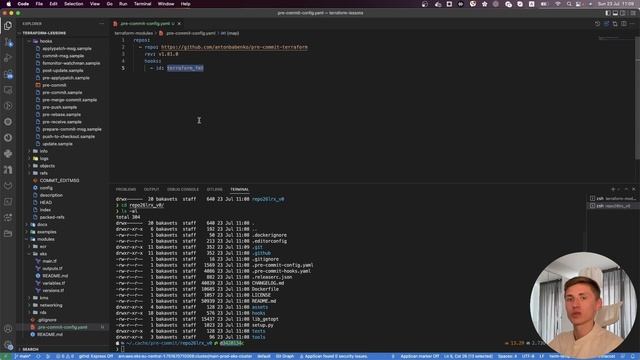Viewport: 640px width, 360px height.
Task: Switch to the PROBLEMS panel tab
Action: [126, 189]
